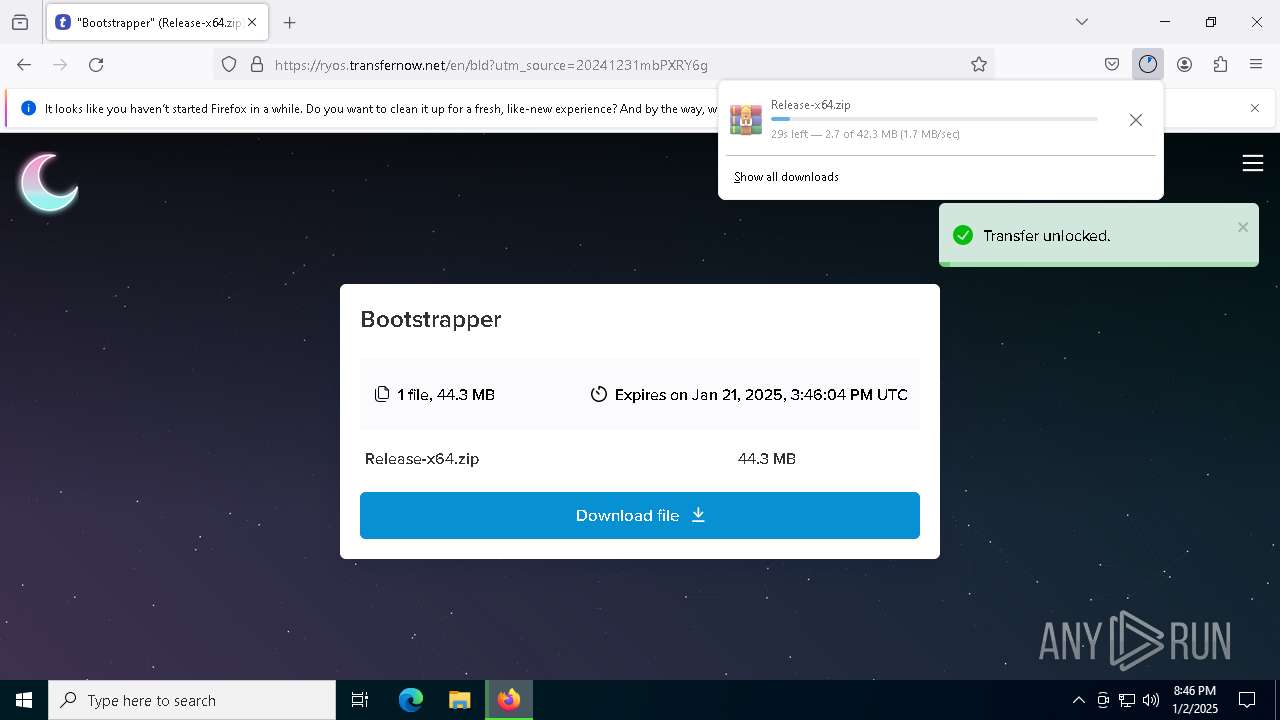Open the Windows Start menu

[x=24, y=700]
